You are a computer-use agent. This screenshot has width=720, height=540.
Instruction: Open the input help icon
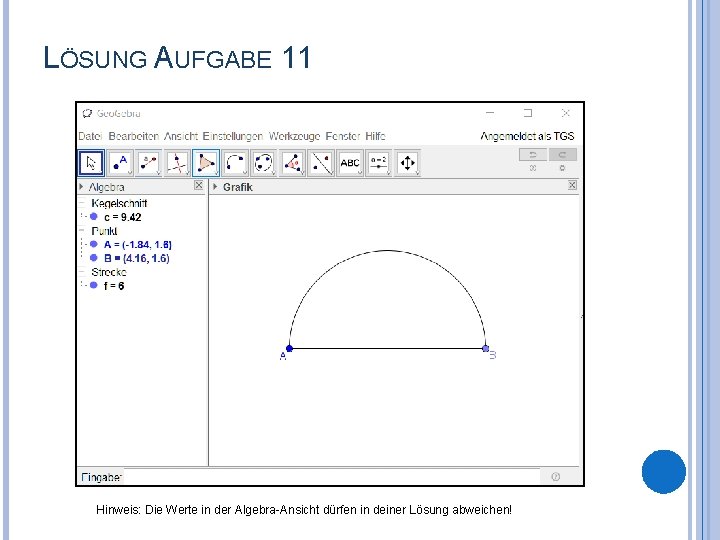pyautogui.click(x=556, y=477)
